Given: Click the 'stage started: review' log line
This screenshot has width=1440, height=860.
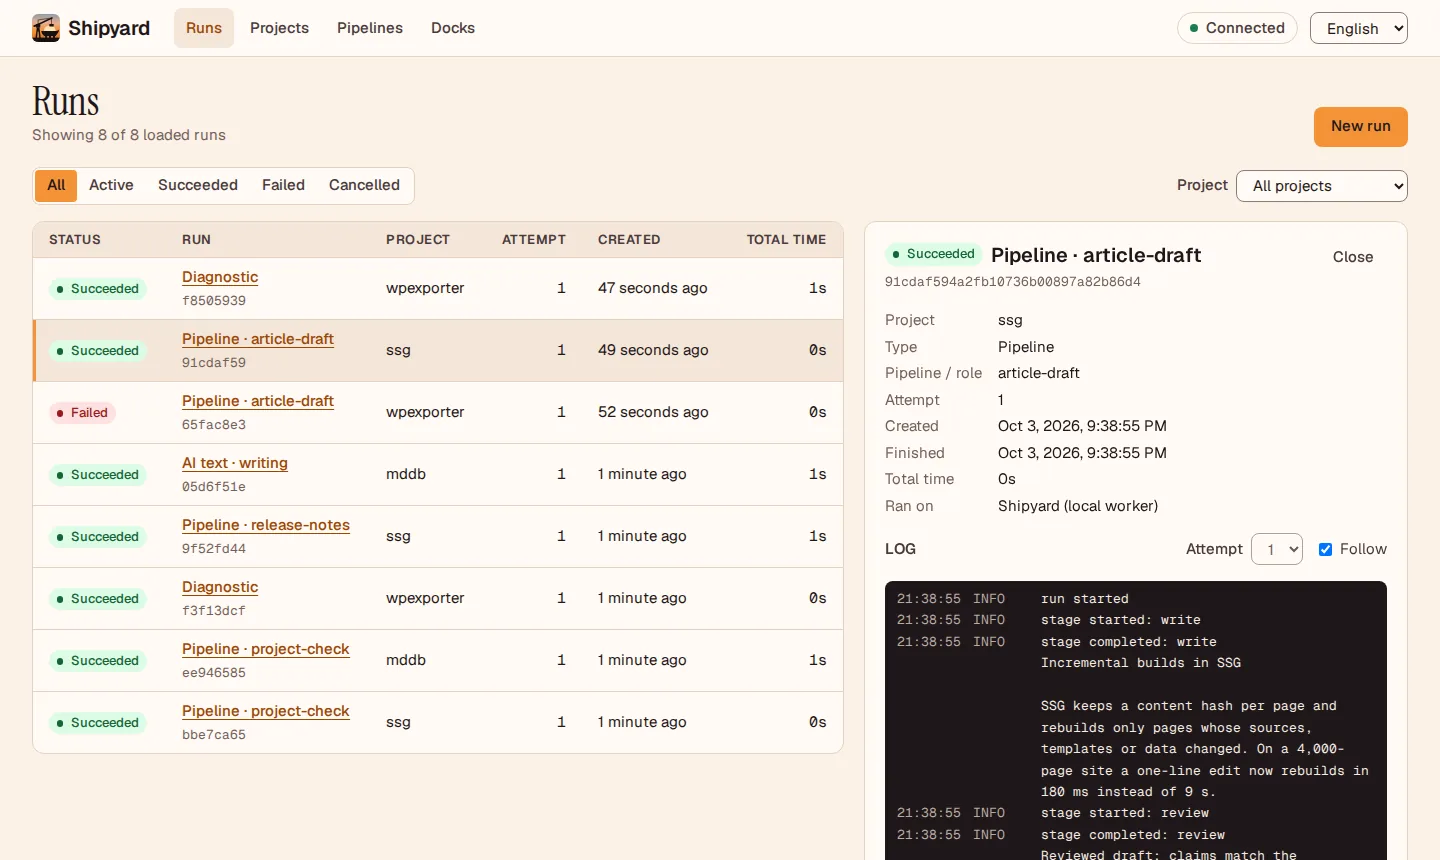Looking at the screenshot, I should [x=1125, y=813].
